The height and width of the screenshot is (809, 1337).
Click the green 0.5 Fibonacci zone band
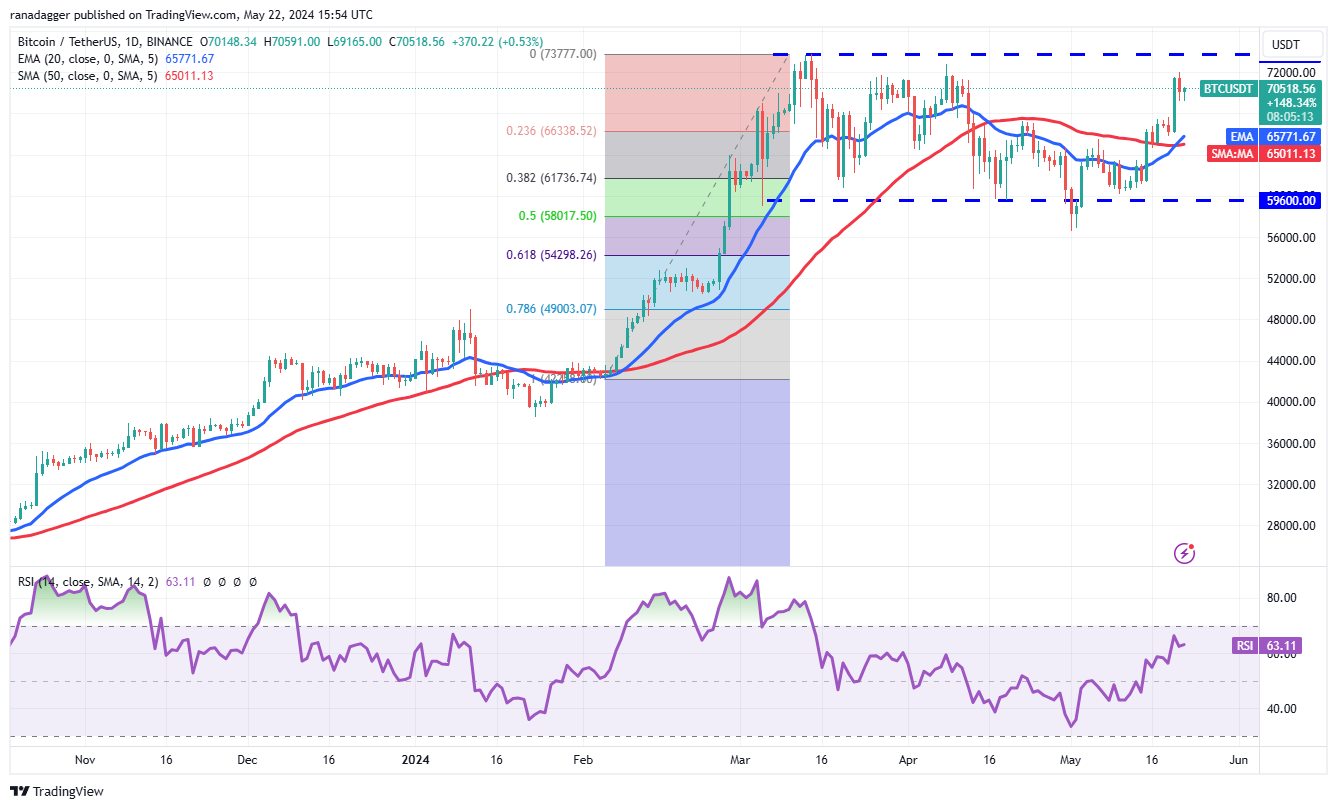(697, 197)
